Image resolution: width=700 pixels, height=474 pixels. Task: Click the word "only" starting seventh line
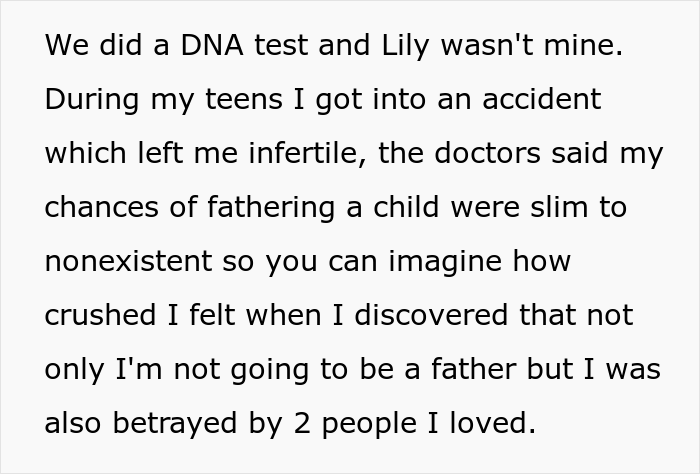72,369
